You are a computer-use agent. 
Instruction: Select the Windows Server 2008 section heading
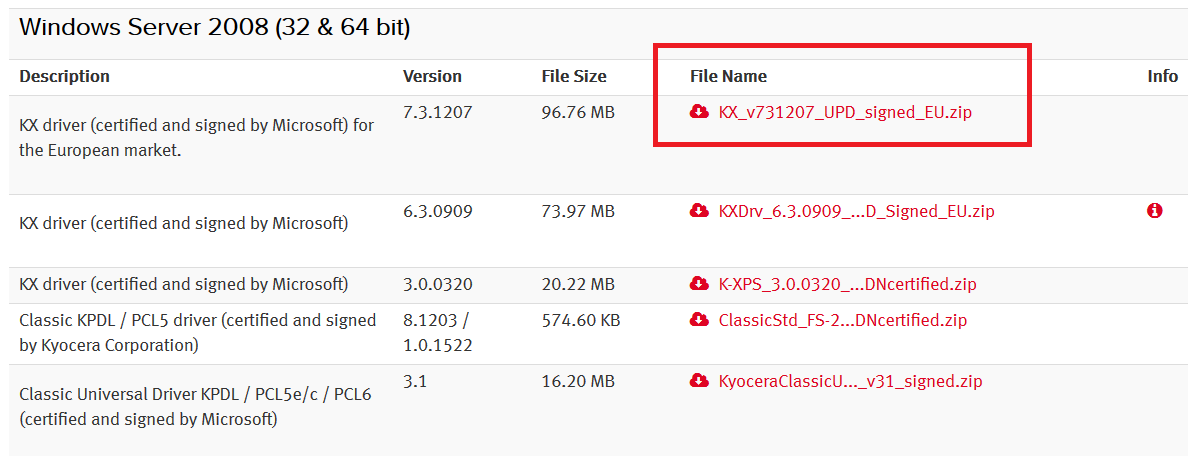[x=215, y=28]
